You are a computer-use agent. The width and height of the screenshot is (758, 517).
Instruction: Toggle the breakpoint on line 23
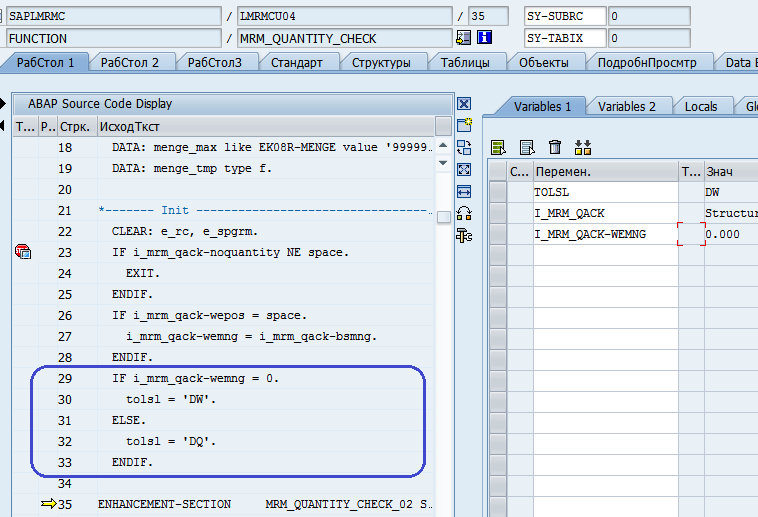23,252
